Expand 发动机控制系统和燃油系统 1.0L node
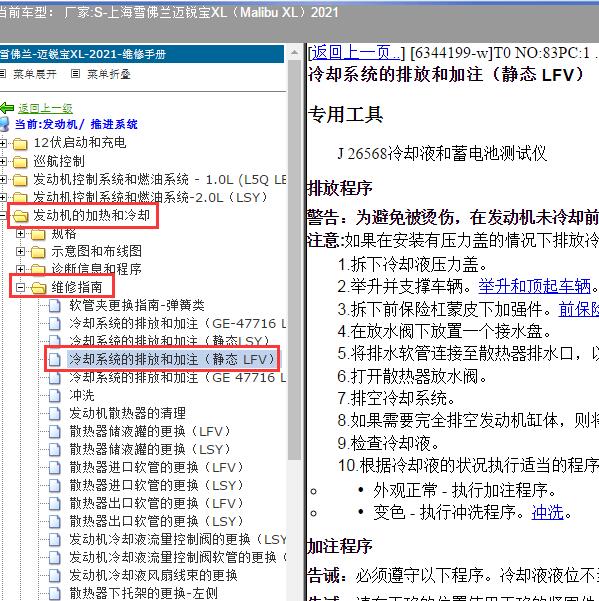Viewport: 599px width, 601px height. [3, 180]
